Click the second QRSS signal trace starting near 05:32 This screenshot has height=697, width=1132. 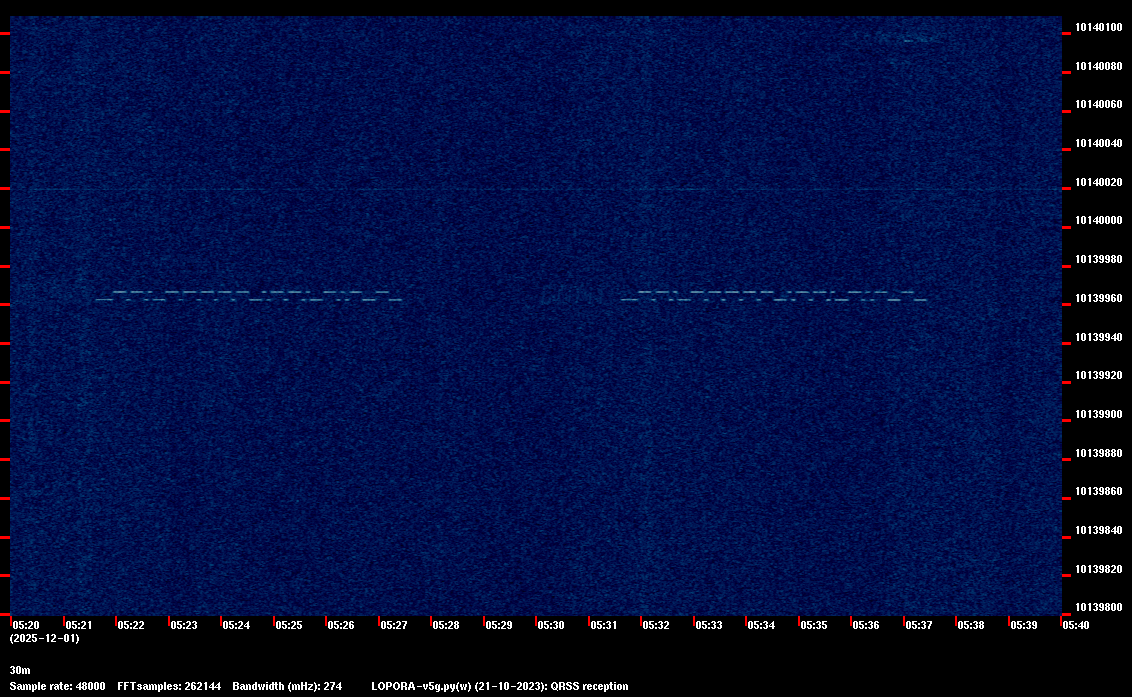pyautogui.click(x=774, y=296)
